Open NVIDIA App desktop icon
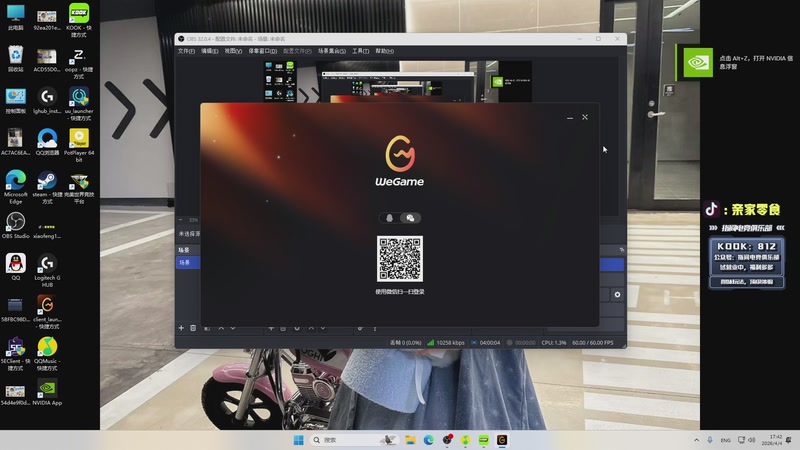The image size is (800, 450). point(47,392)
